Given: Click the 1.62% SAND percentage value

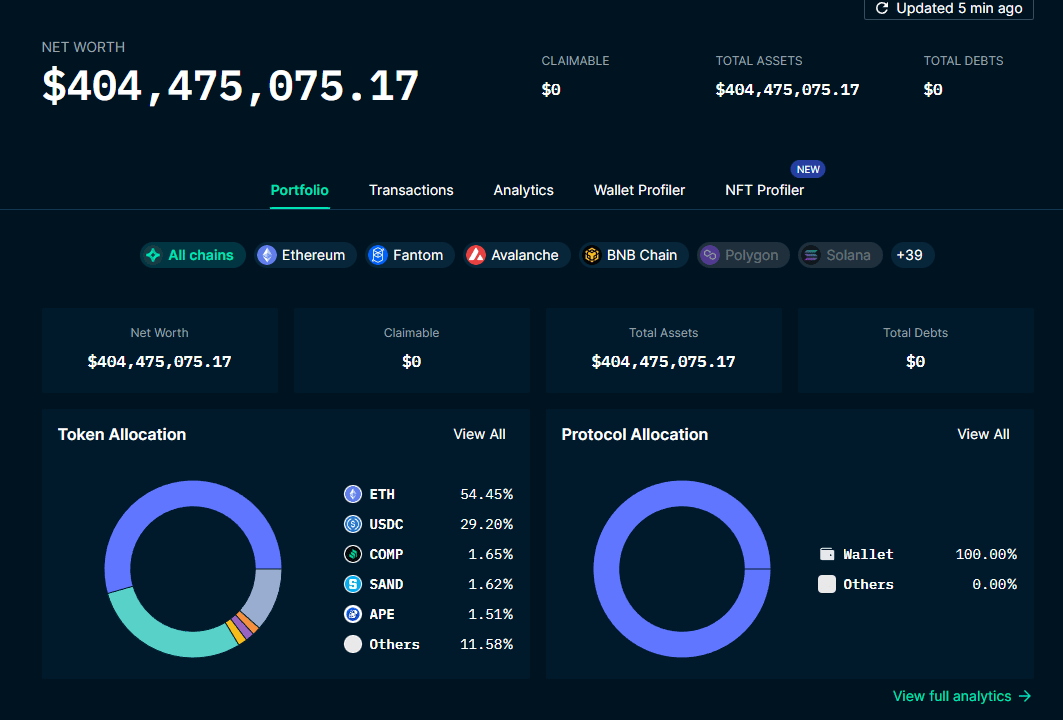Looking at the screenshot, I should pos(491,584).
